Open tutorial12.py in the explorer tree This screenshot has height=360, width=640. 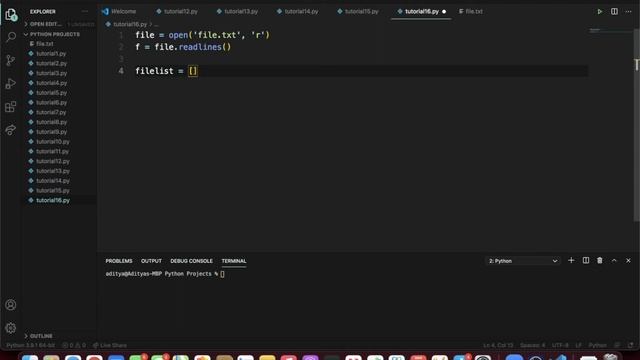(53, 161)
